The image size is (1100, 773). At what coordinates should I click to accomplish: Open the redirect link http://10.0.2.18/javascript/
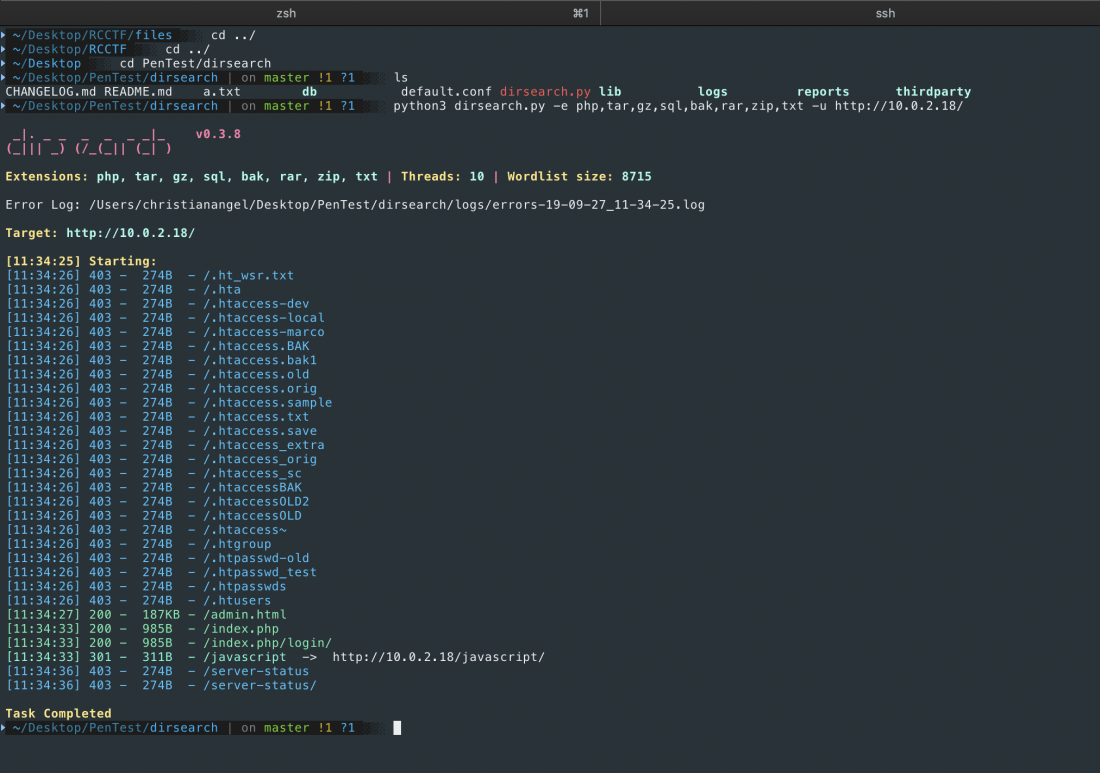[x=438, y=657]
